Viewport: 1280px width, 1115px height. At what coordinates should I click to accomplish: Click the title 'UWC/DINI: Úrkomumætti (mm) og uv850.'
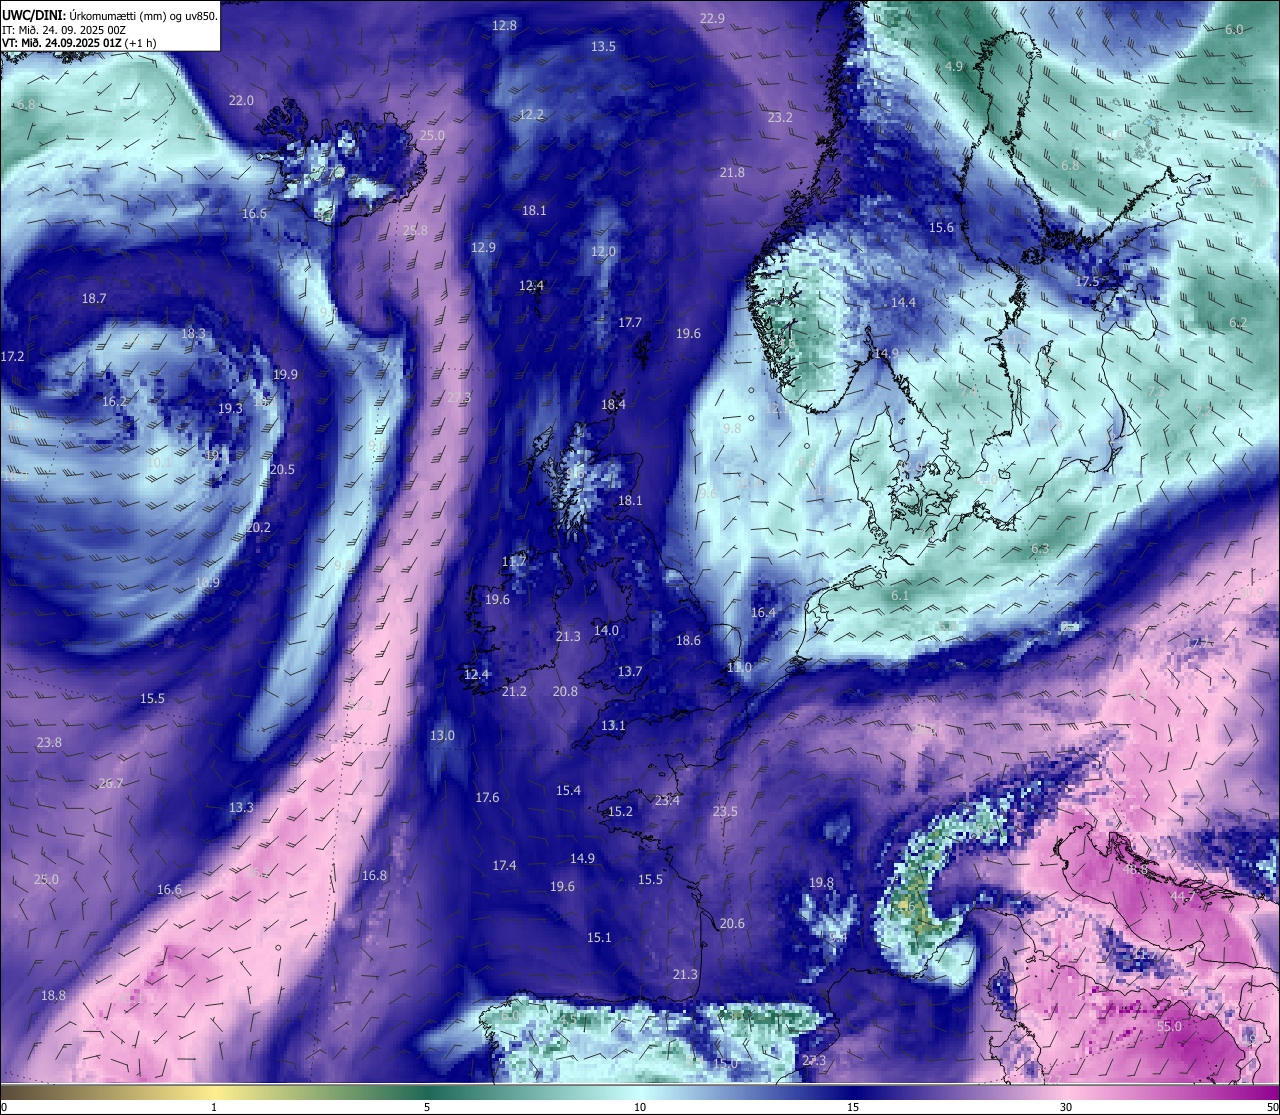110,16
